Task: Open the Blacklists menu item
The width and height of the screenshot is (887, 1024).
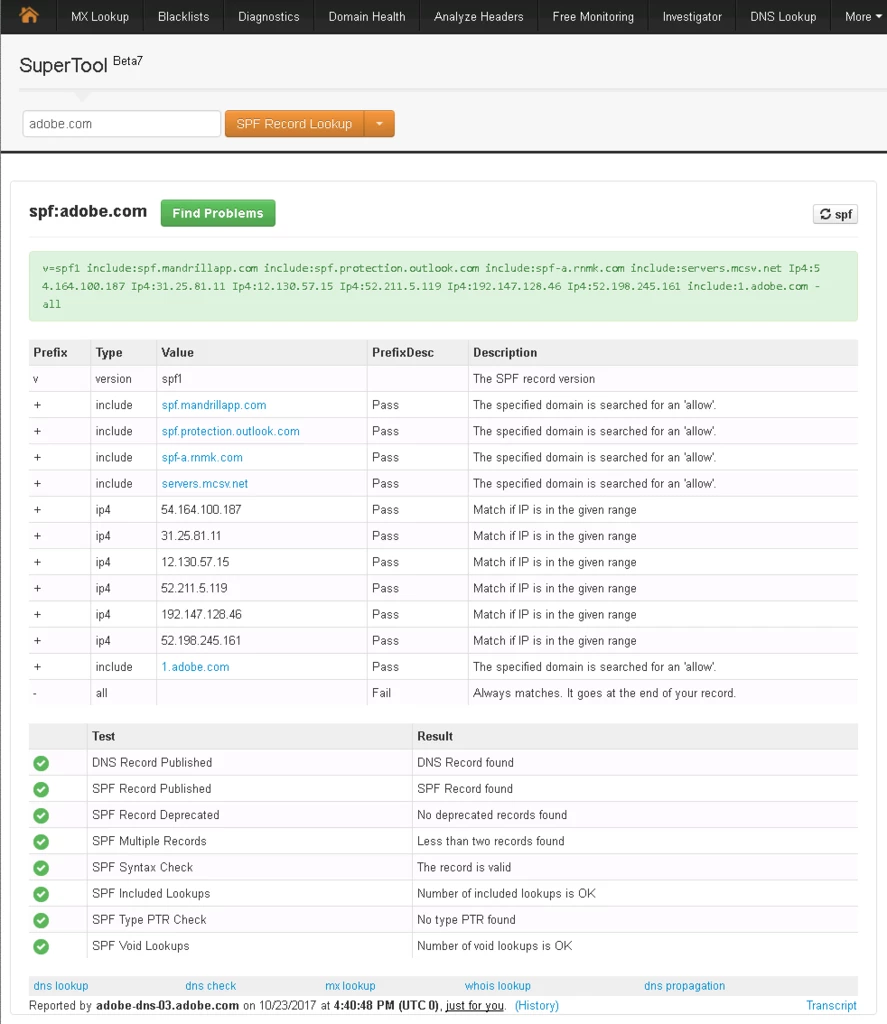Action: tap(184, 16)
